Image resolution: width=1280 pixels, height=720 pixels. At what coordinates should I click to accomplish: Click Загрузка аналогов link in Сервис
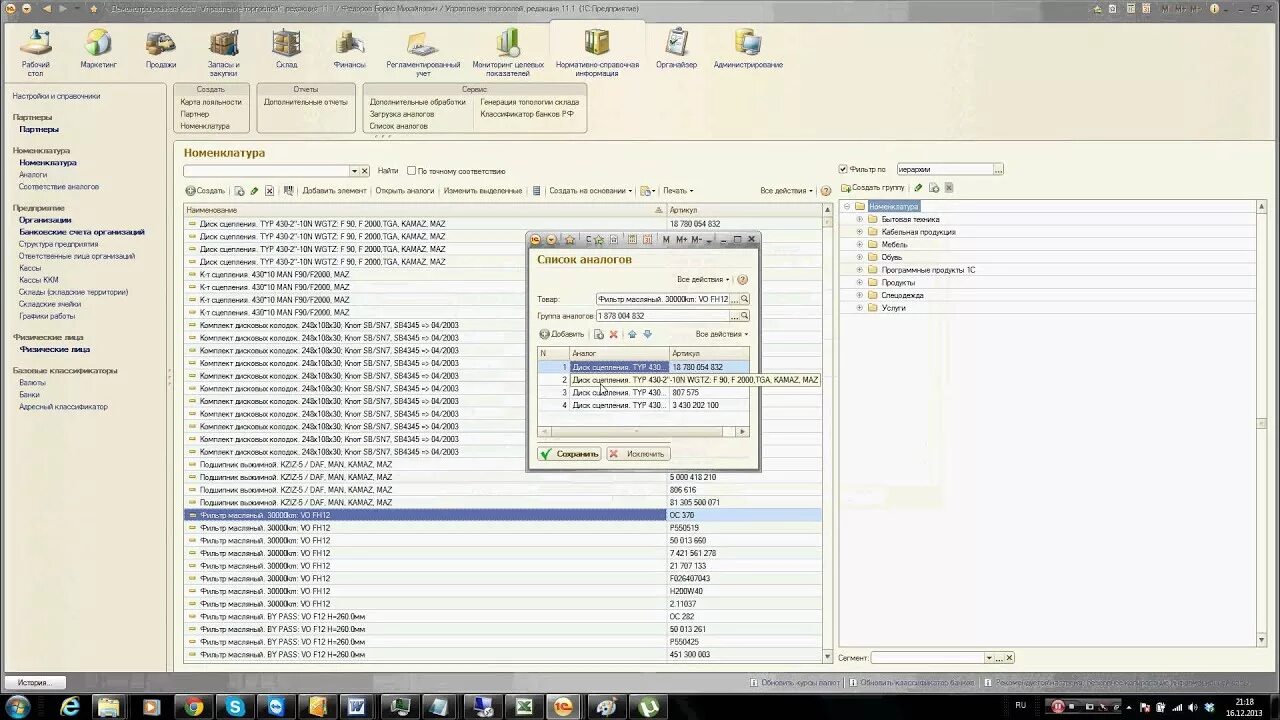(402, 114)
